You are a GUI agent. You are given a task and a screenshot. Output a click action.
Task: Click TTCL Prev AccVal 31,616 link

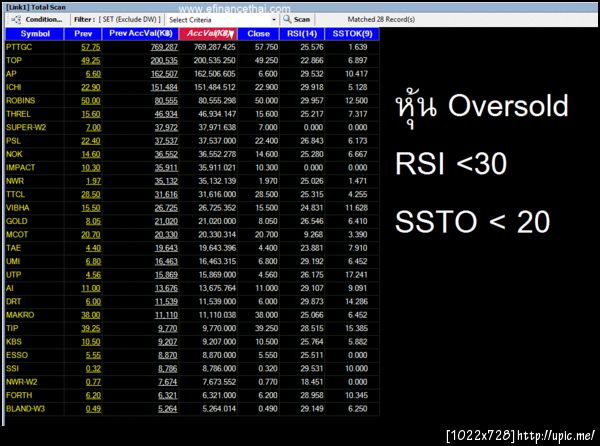click(166, 194)
